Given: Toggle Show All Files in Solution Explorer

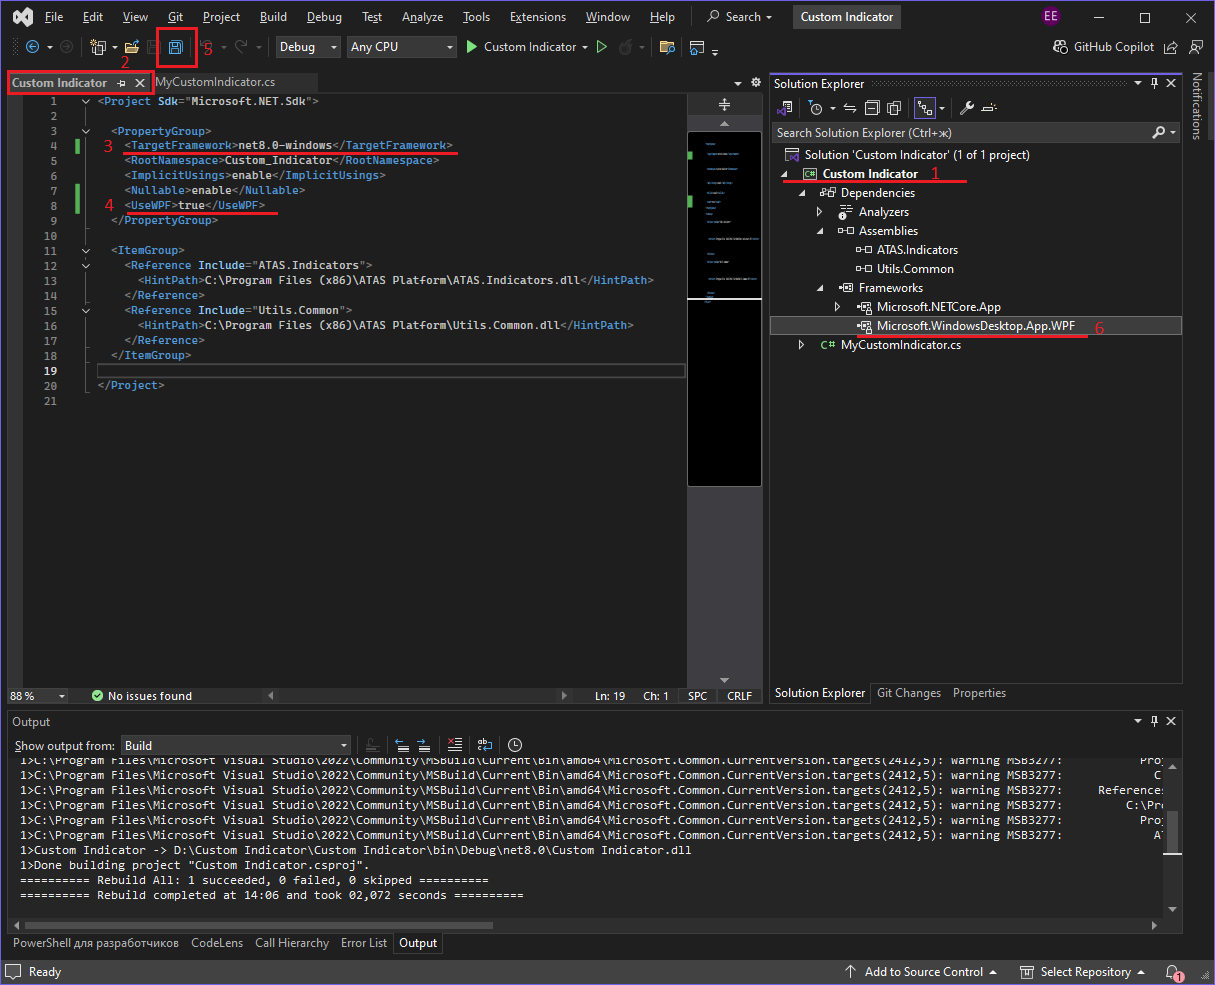Looking at the screenshot, I should [894, 108].
